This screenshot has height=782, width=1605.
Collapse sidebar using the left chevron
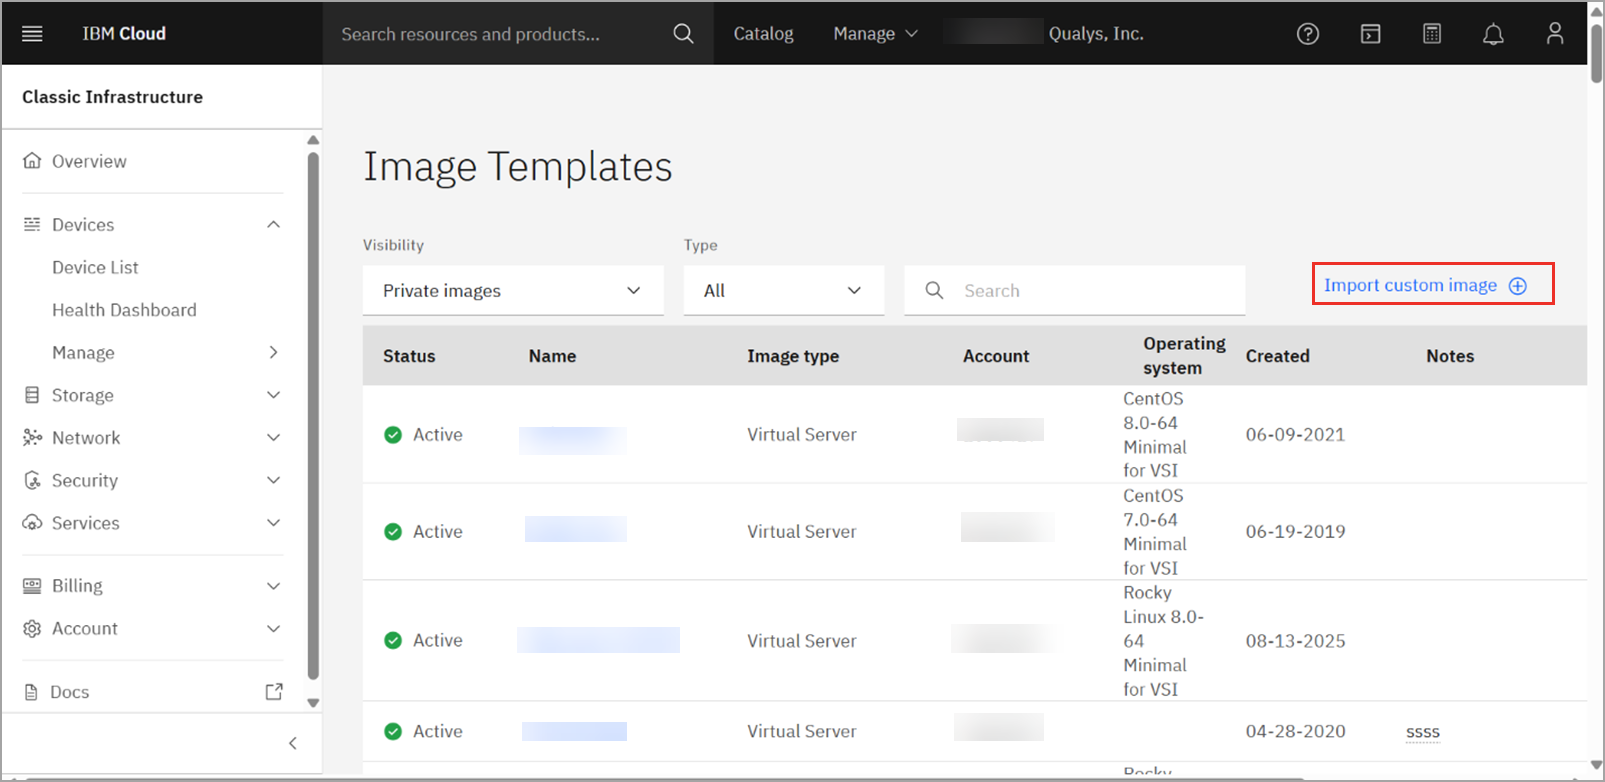click(x=293, y=743)
